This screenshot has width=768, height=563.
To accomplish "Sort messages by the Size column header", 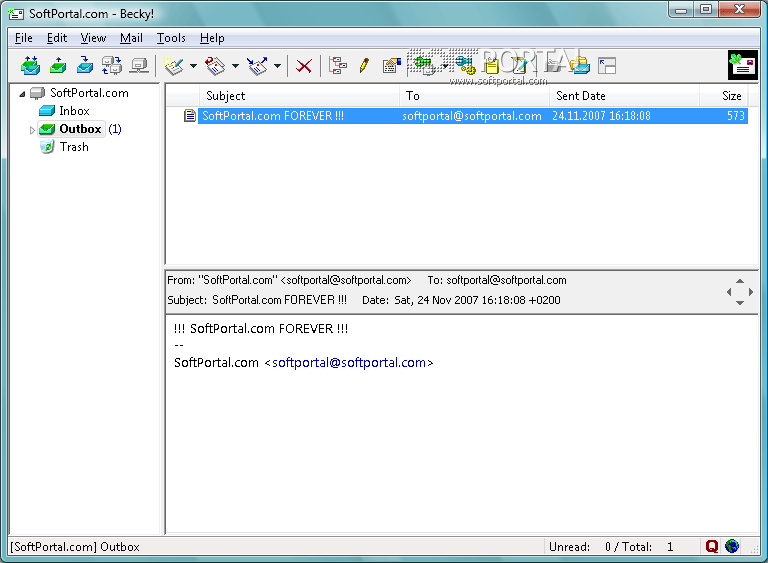I will (724, 96).
